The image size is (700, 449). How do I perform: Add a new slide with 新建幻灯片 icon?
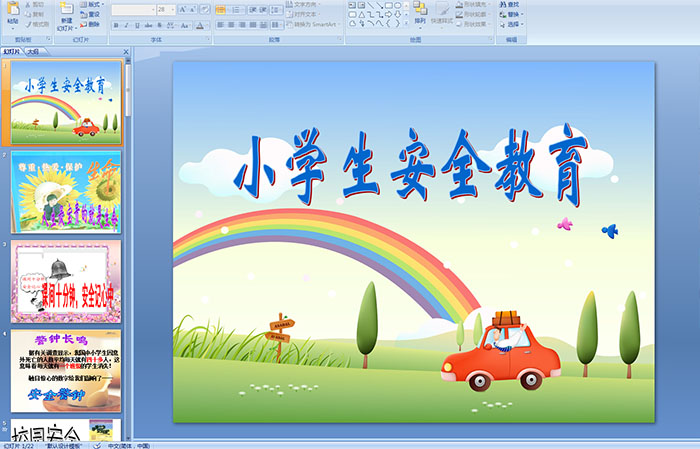click(x=67, y=9)
